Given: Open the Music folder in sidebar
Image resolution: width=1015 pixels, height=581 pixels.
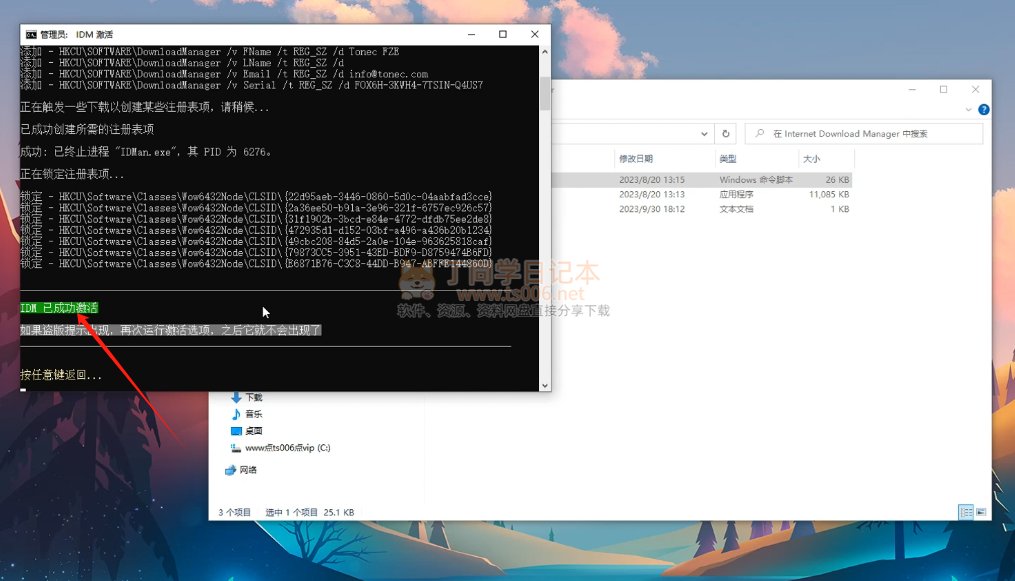Looking at the screenshot, I should pos(253,414).
